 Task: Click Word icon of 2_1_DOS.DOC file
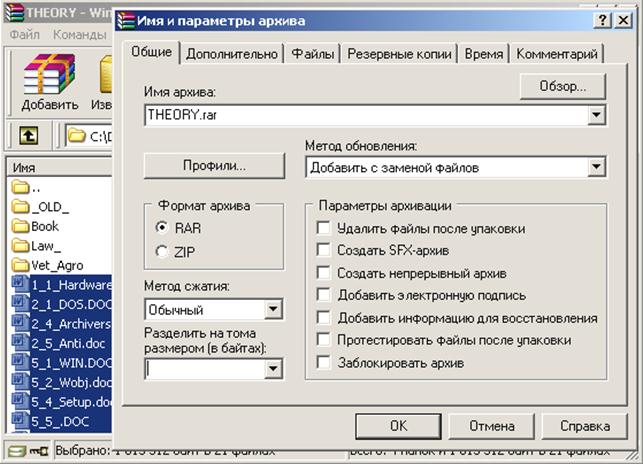(20, 304)
